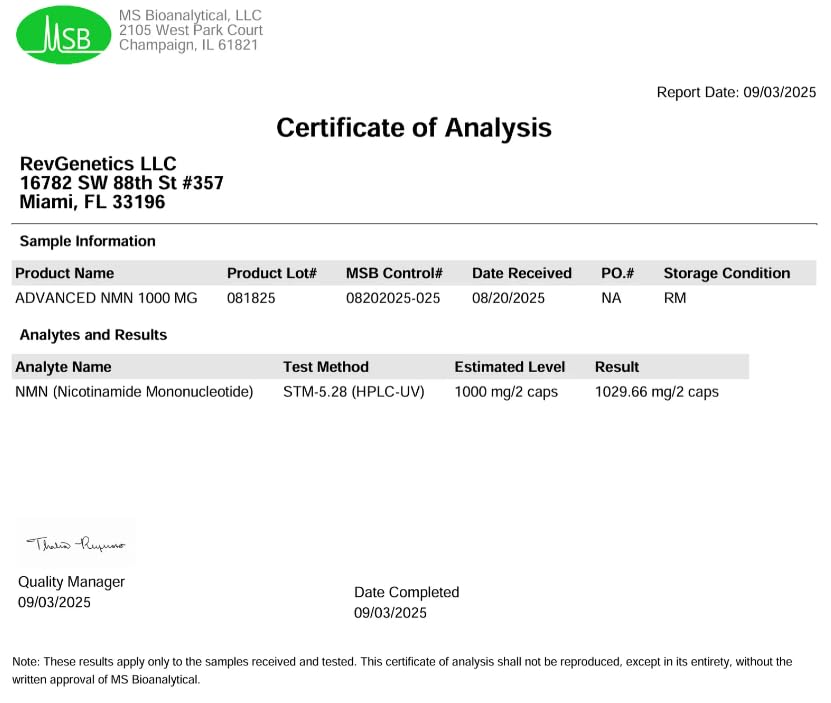Click the 'RevGenetics LLC' company name

(98, 164)
